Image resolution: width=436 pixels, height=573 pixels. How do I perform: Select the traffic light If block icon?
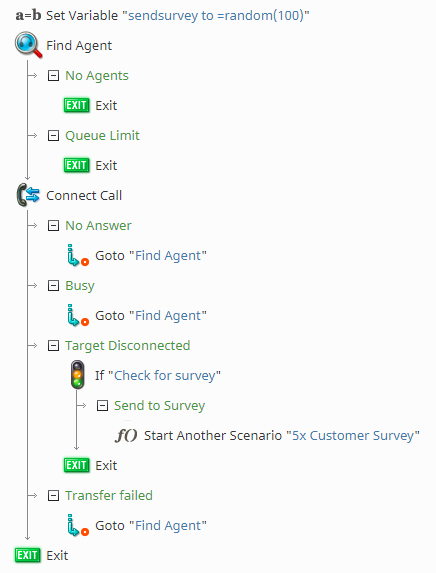point(77,375)
